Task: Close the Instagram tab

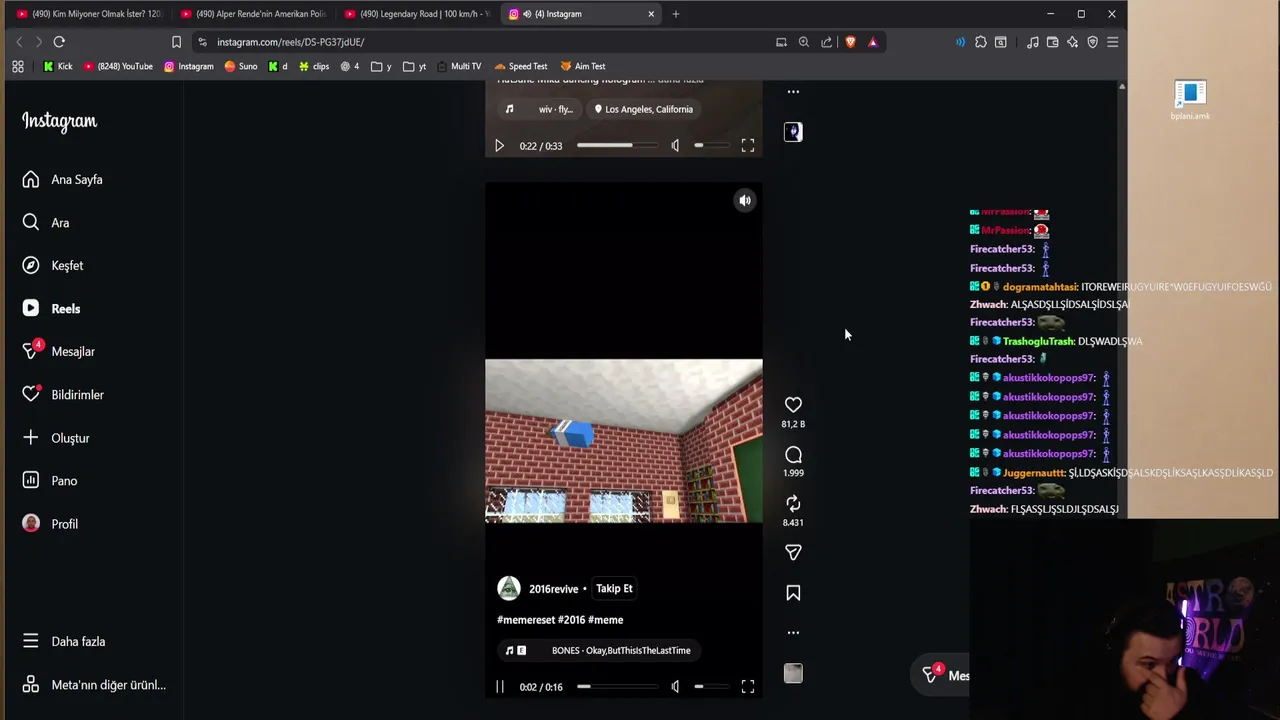Action: 651,14
